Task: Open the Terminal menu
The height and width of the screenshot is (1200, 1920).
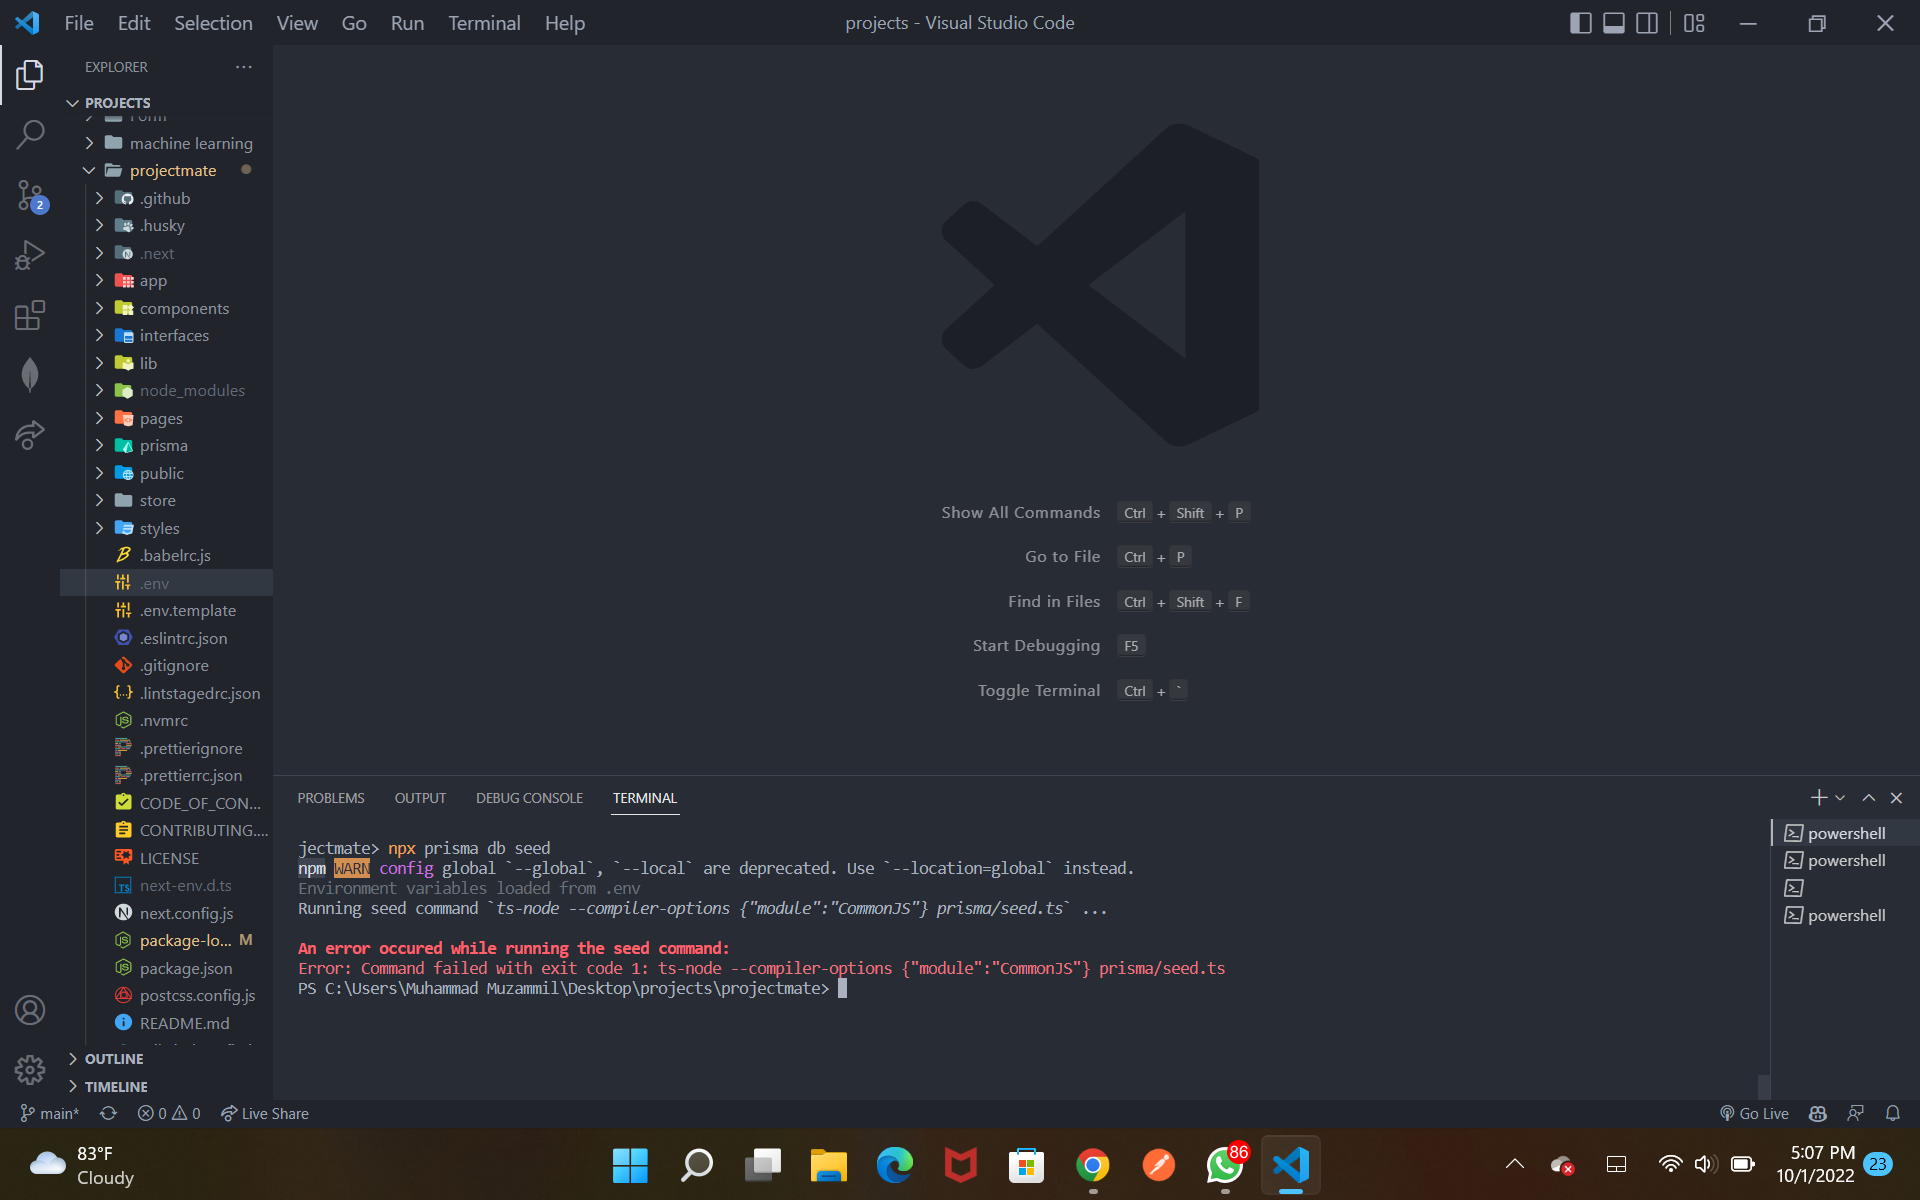Action: pos(484,22)
